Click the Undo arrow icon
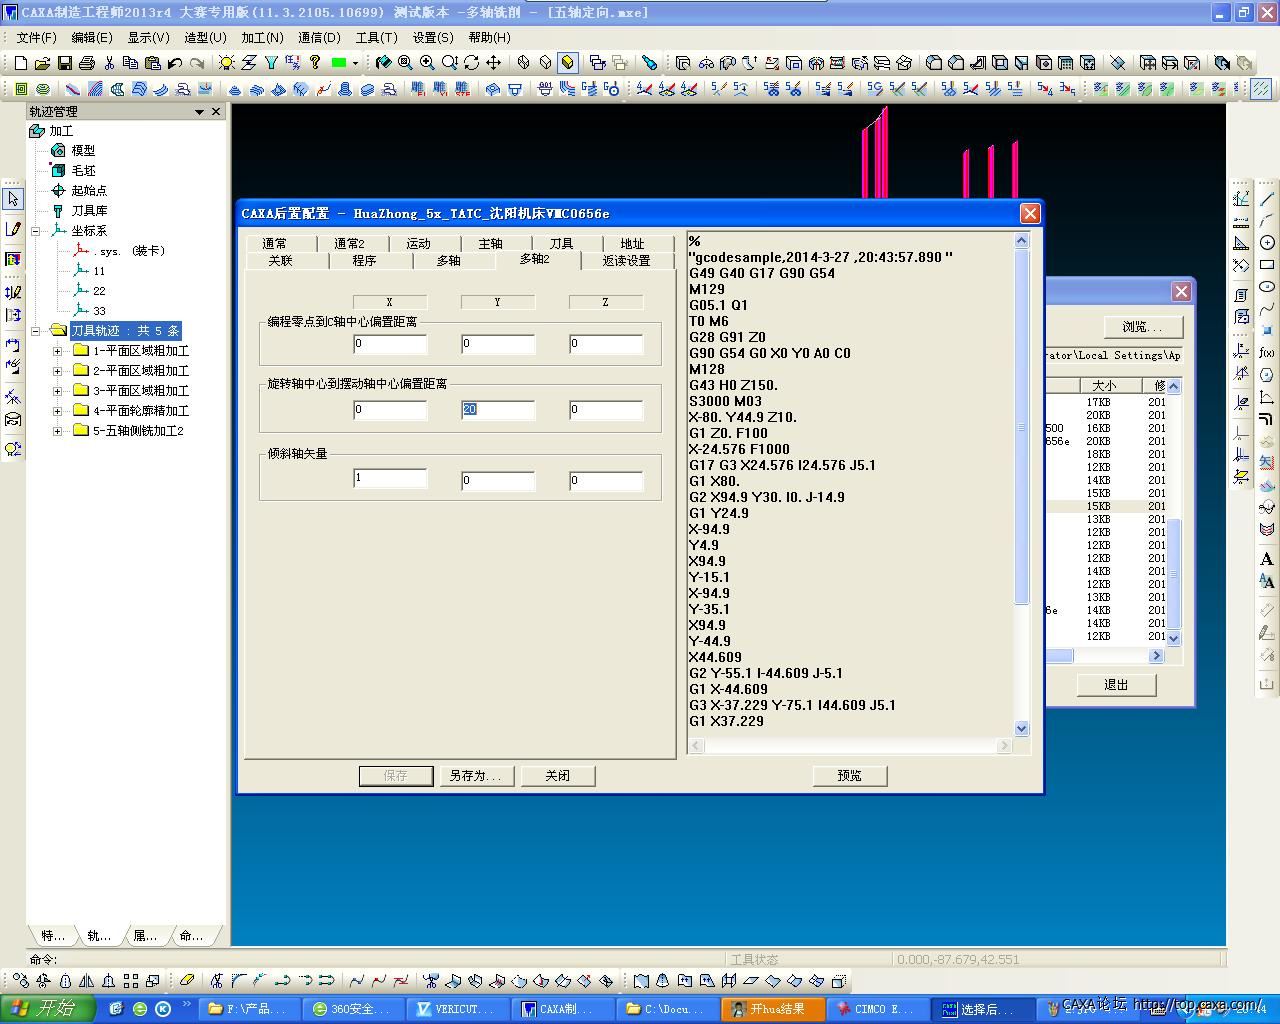 pyautogui.click(x=175, y=62)
